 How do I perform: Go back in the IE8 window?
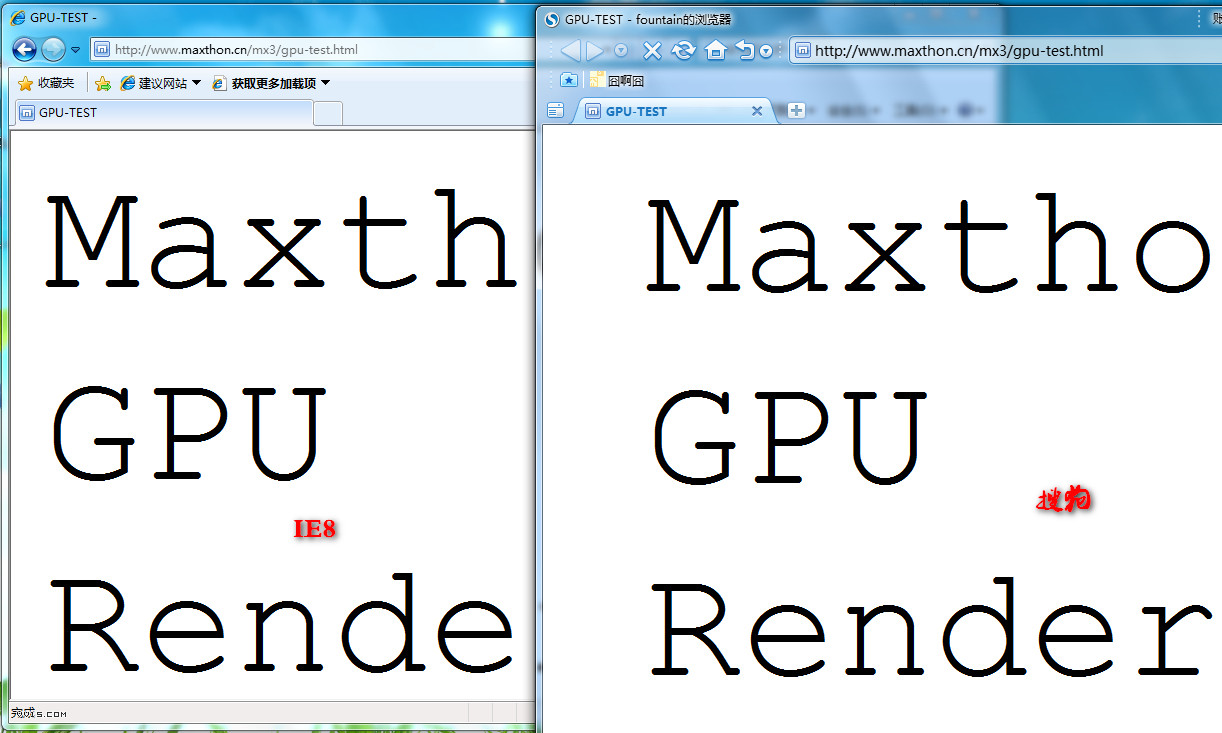[x=24, y=48]
